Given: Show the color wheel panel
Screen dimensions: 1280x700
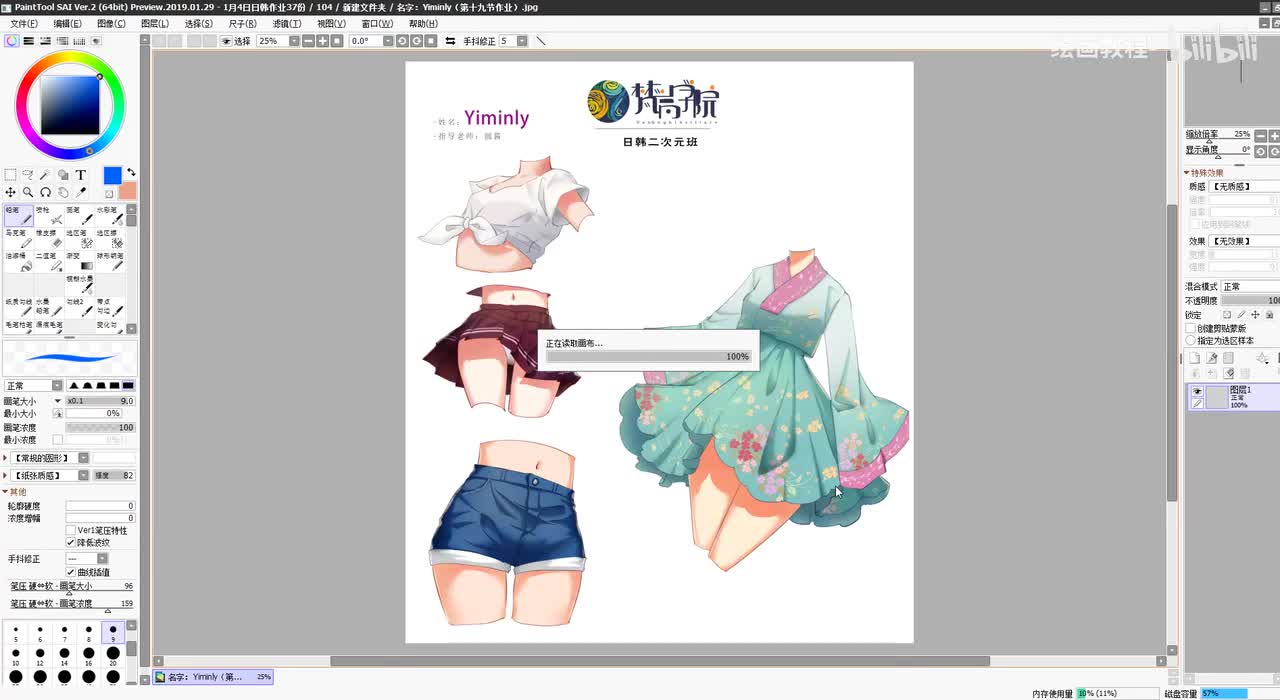Looking at the screenshot, I should click(11, 41).
